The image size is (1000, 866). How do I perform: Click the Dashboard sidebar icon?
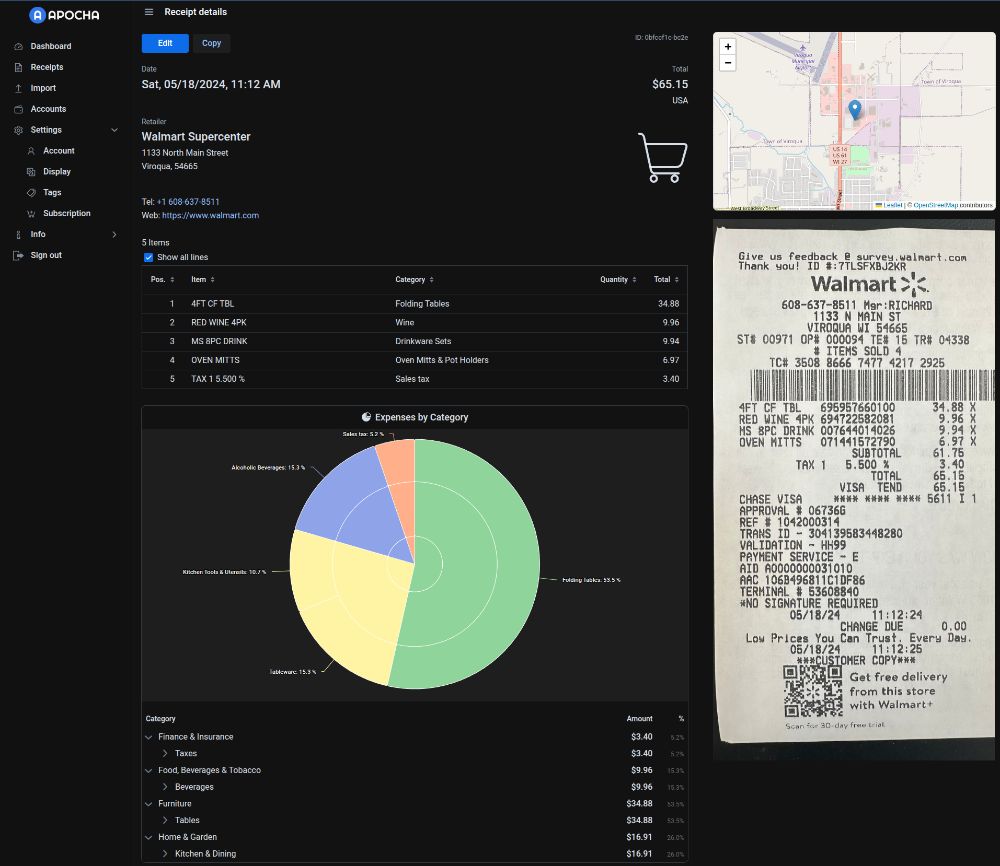[18, 47]
